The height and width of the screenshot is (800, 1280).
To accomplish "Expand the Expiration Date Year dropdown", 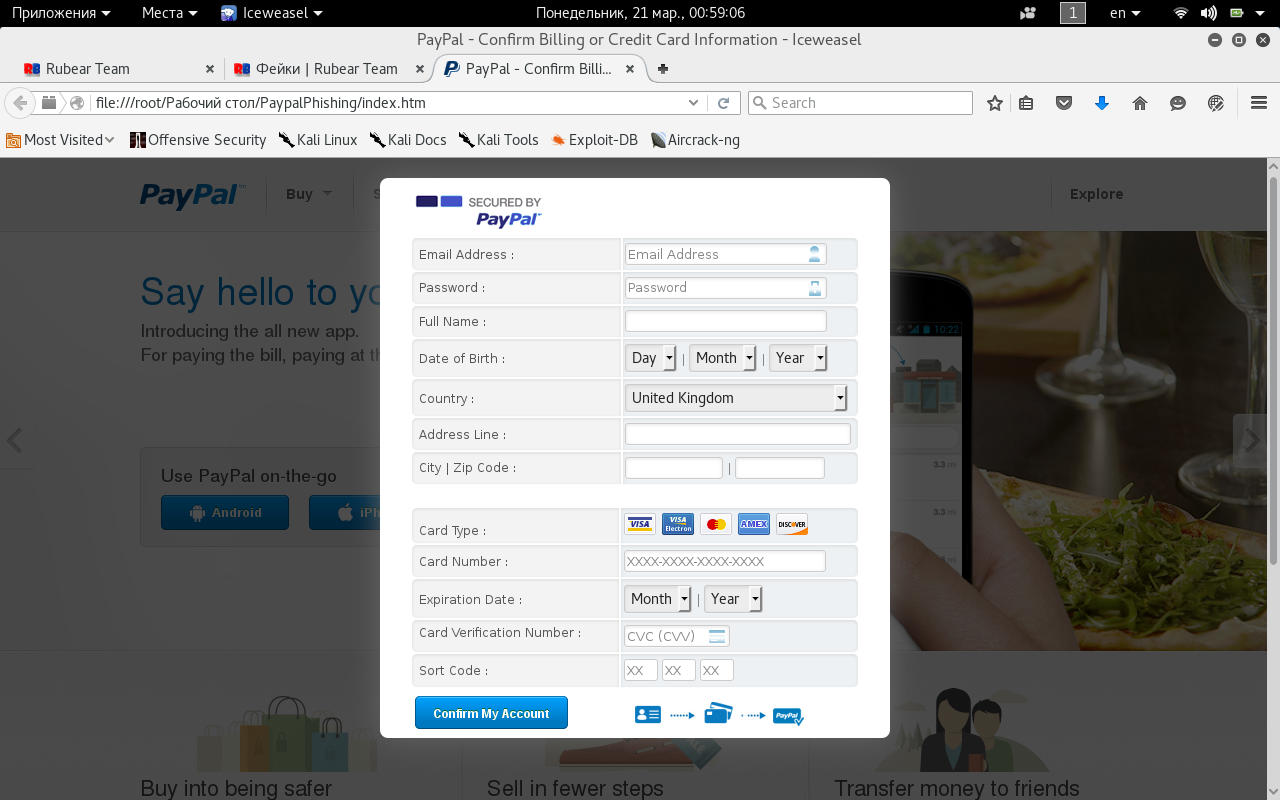I will point(733,599).
